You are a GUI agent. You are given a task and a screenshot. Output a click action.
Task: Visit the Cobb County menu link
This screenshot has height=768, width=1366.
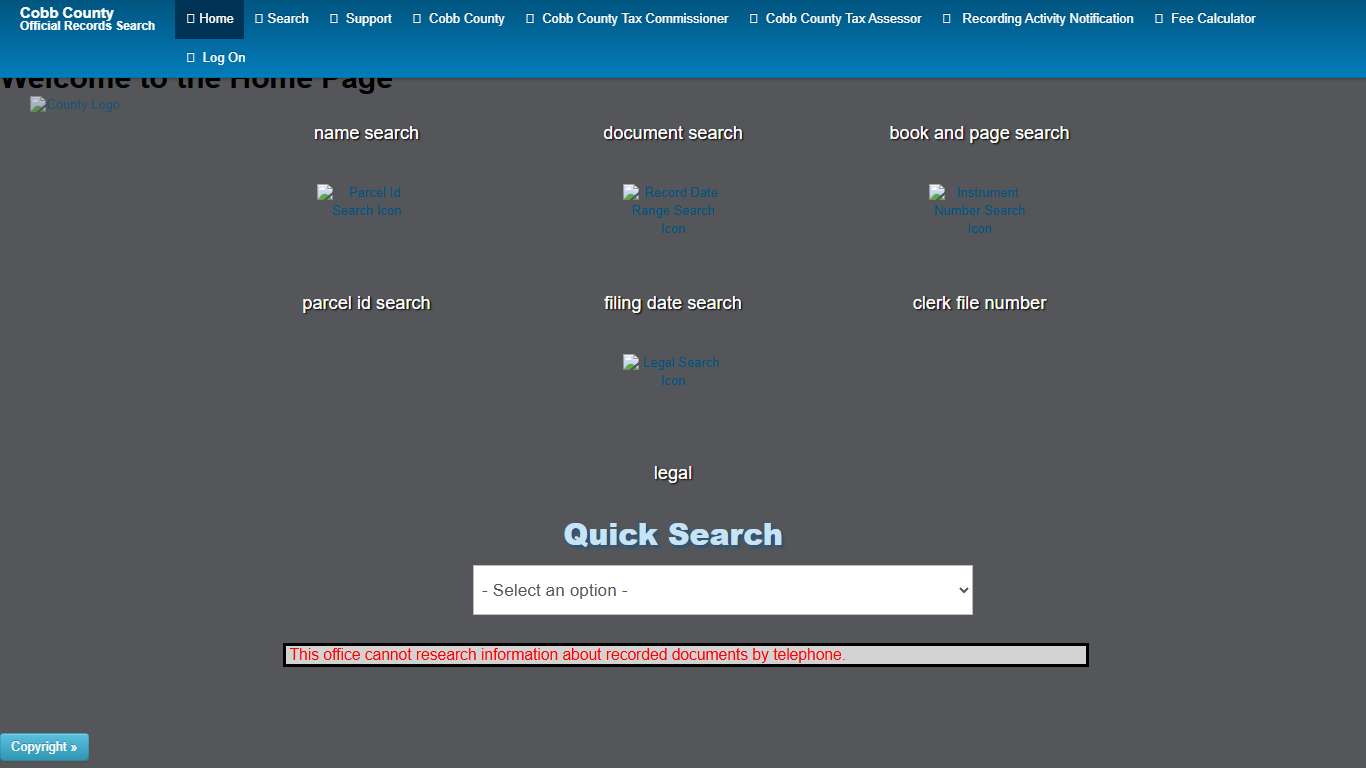pos(458,18)
